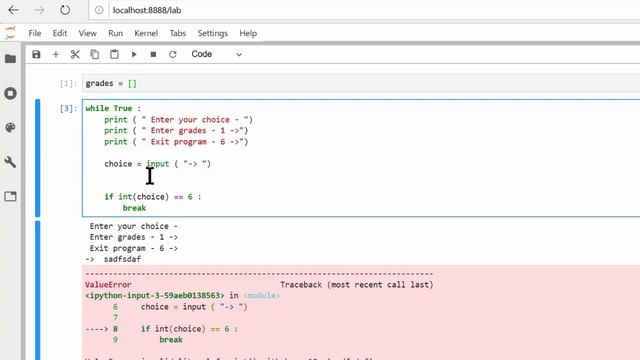Click 'Traceback (most recent call last)' text
Screen dimensions: 640x360
(357, 284)
